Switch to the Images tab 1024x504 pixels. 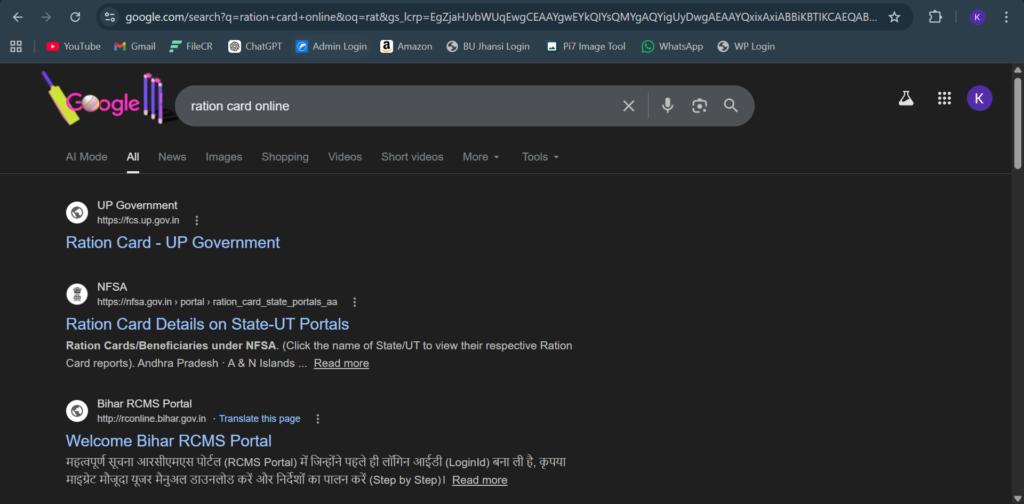(x=224, y=157)
